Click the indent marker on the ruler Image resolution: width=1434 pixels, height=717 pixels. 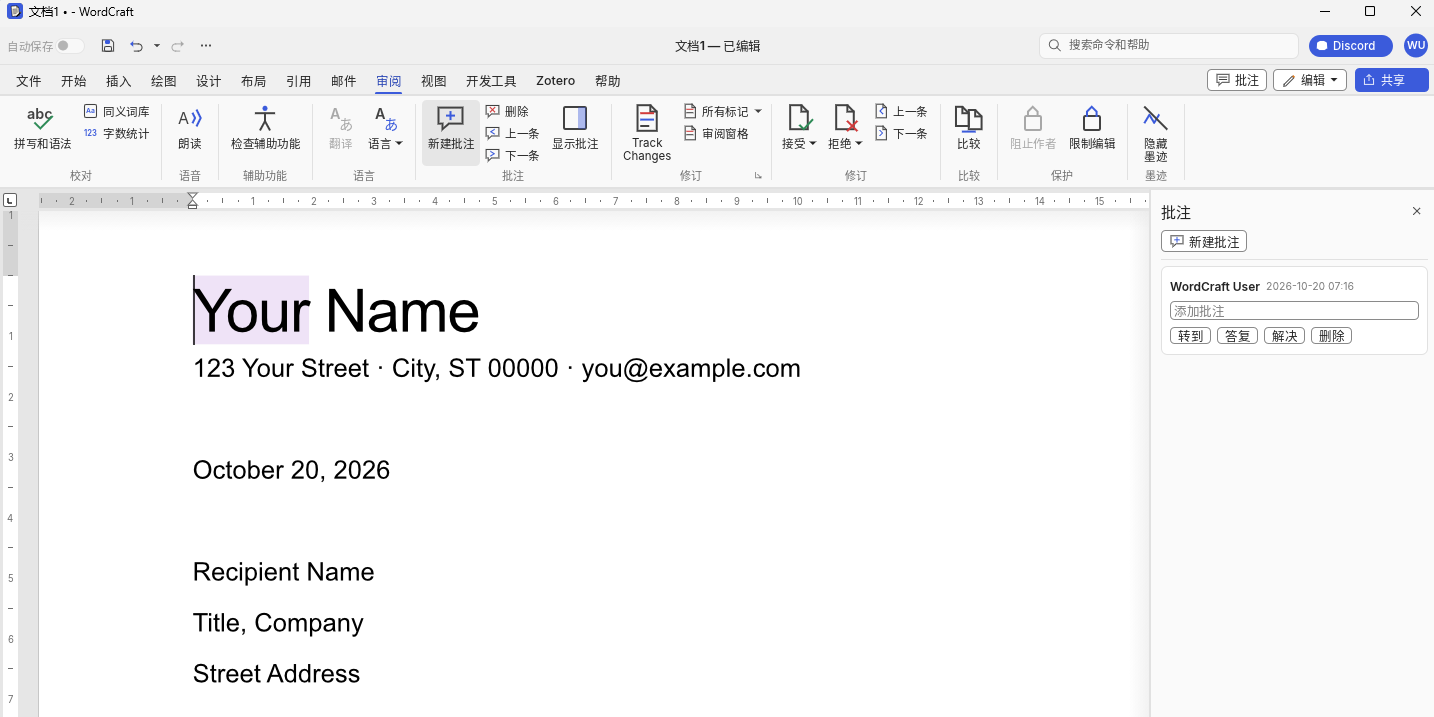tap(193, 201)
